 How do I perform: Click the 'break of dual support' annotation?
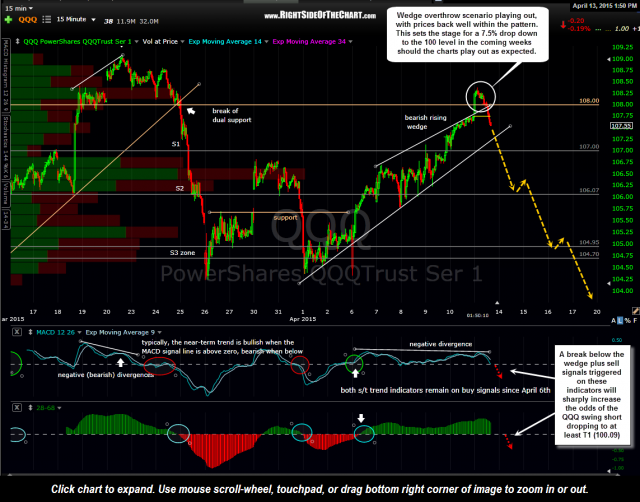click(x=231, y=115)
